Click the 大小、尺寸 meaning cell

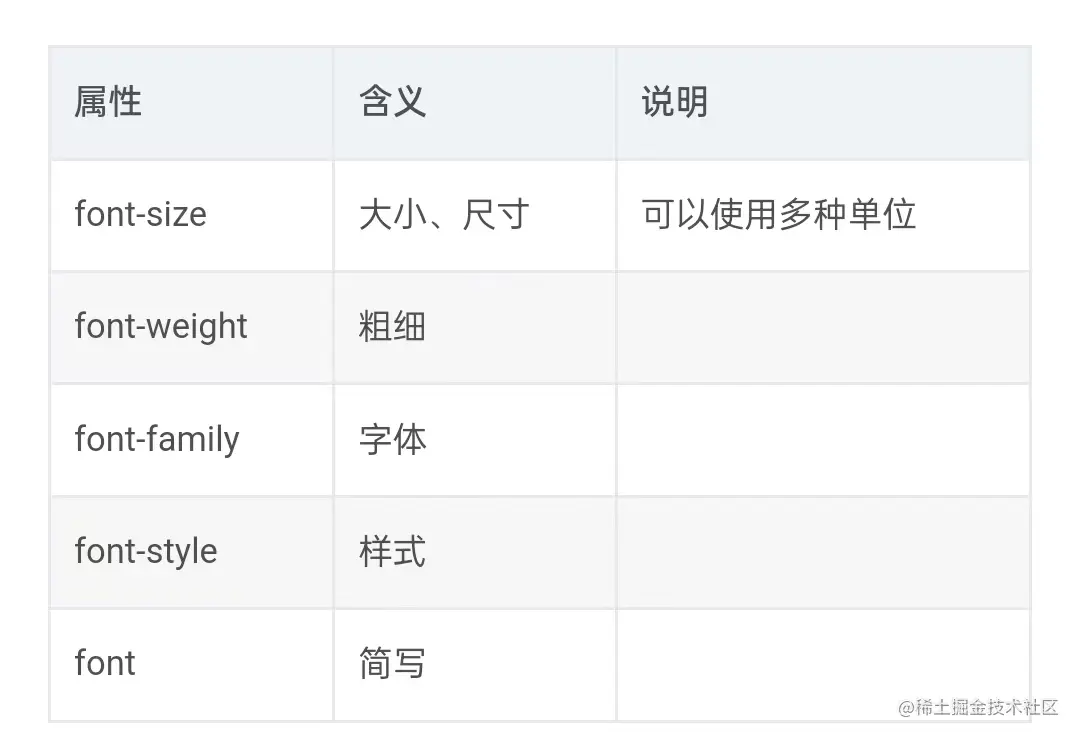(x=475, y=216)
